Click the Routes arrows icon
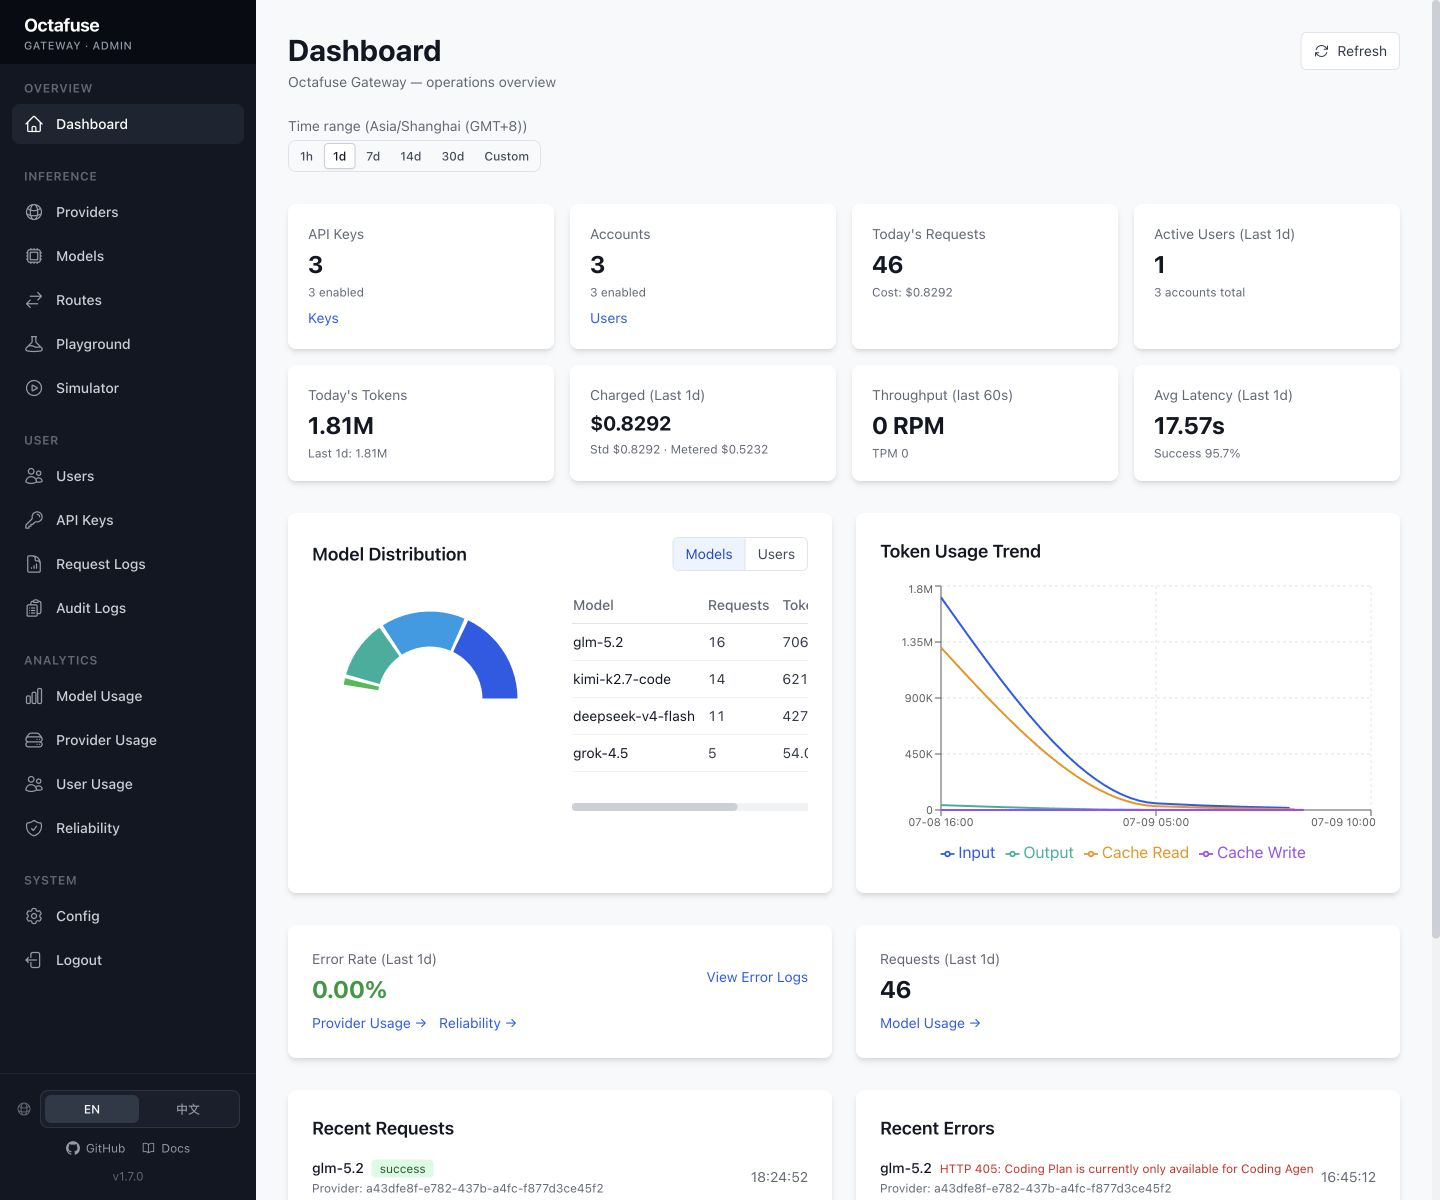This screenshot has width=1440, height=1200. [34, 300]
